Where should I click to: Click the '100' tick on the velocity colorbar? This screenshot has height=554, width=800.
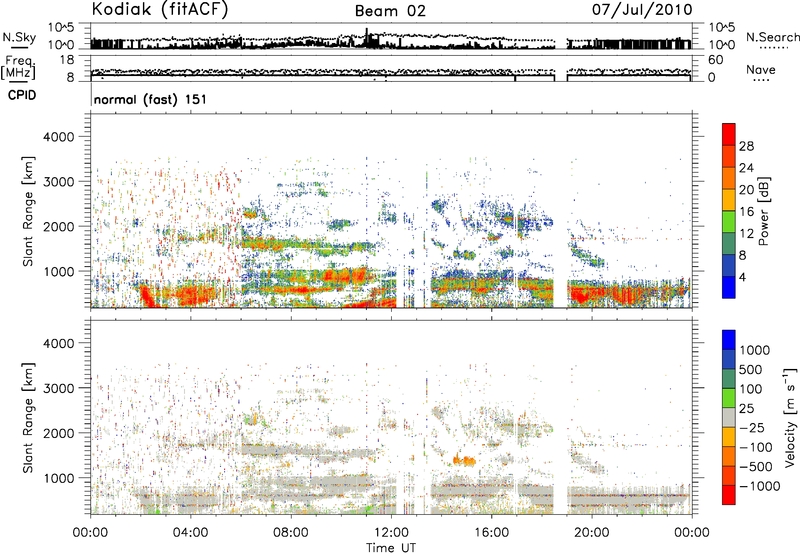coord(751,389)
